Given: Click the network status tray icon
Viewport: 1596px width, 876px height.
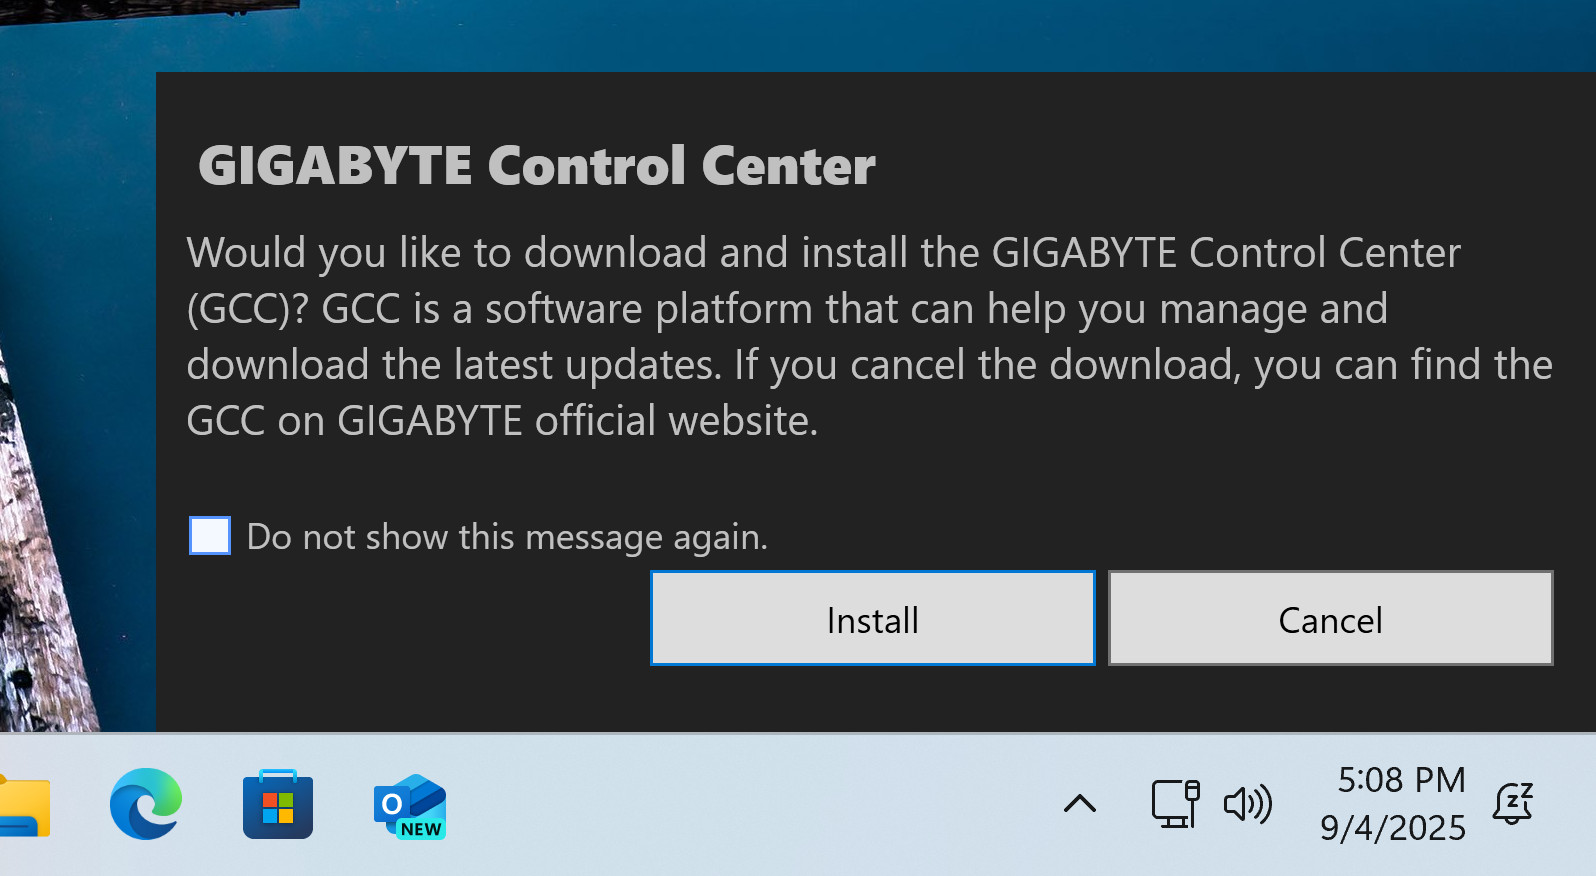Looking at the screenshot, I should click(1175, 804).
